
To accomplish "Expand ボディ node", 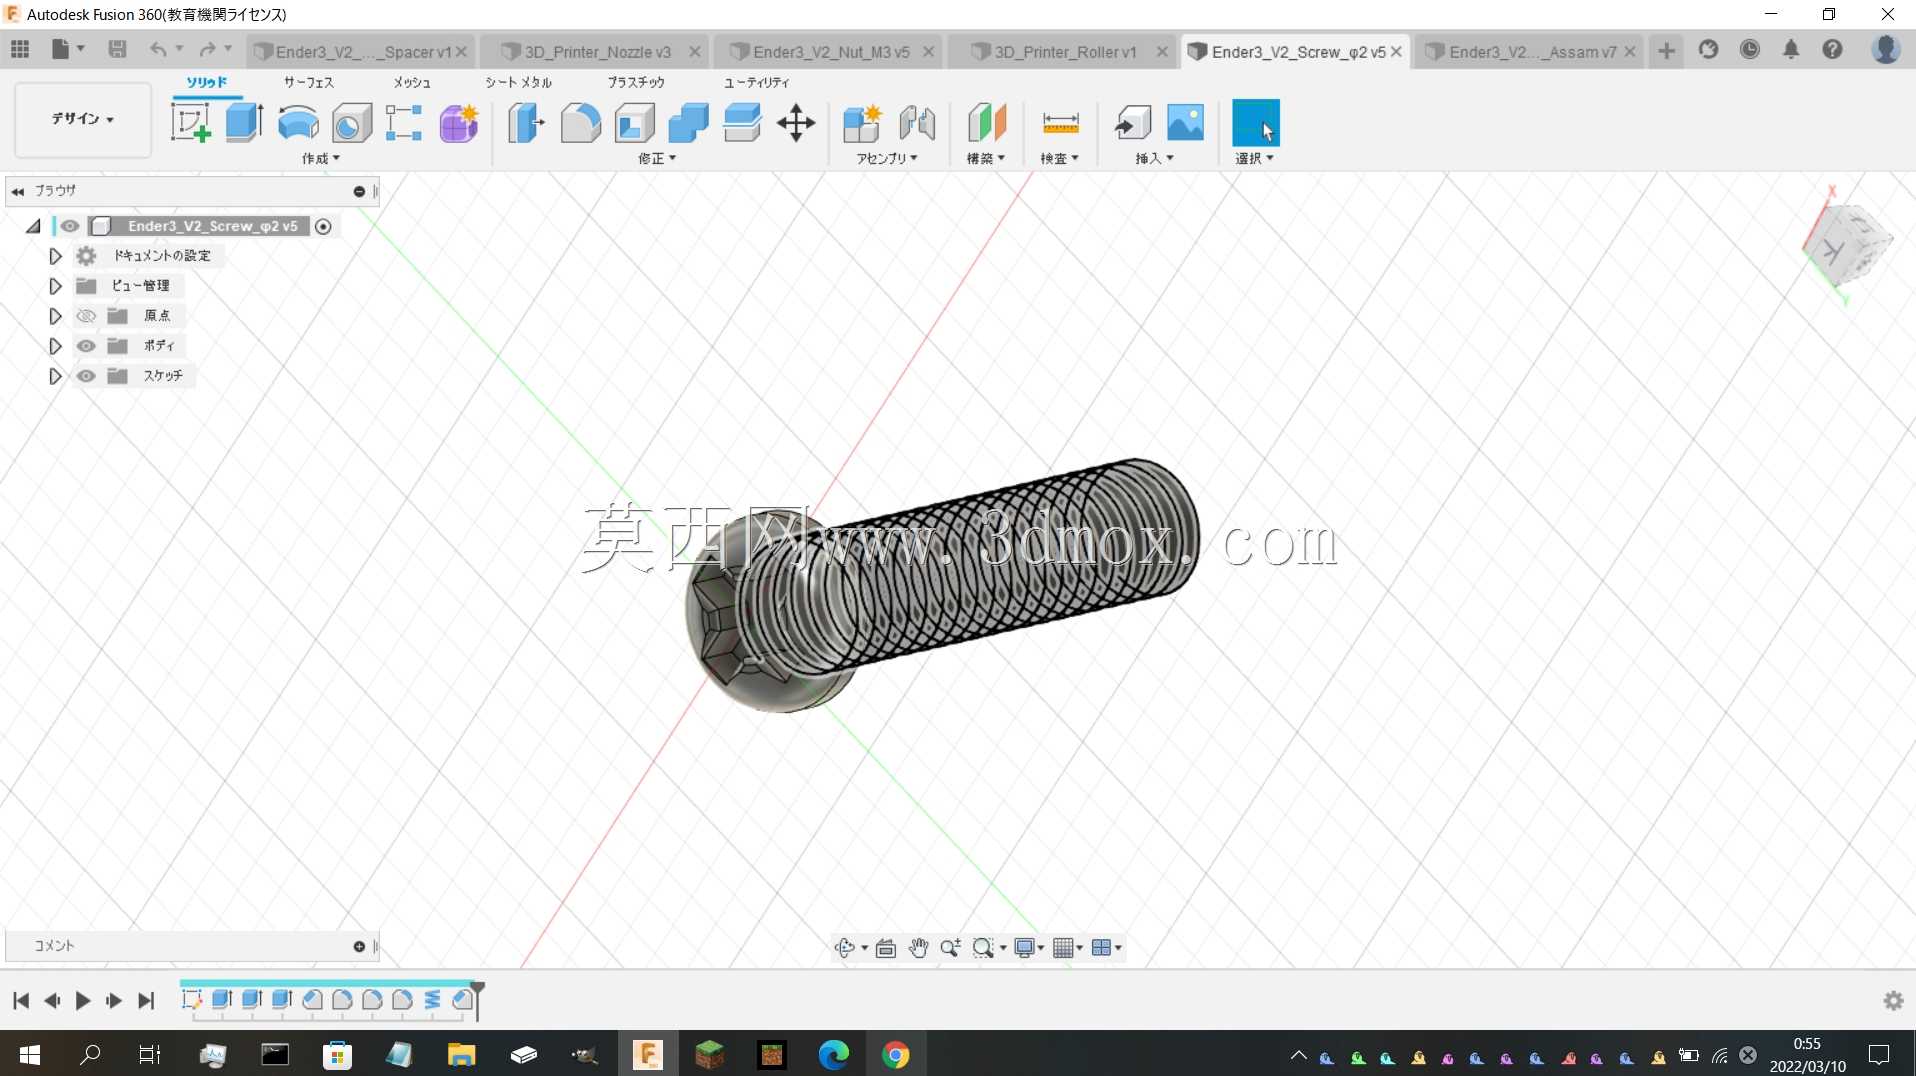I will point(55,346).
